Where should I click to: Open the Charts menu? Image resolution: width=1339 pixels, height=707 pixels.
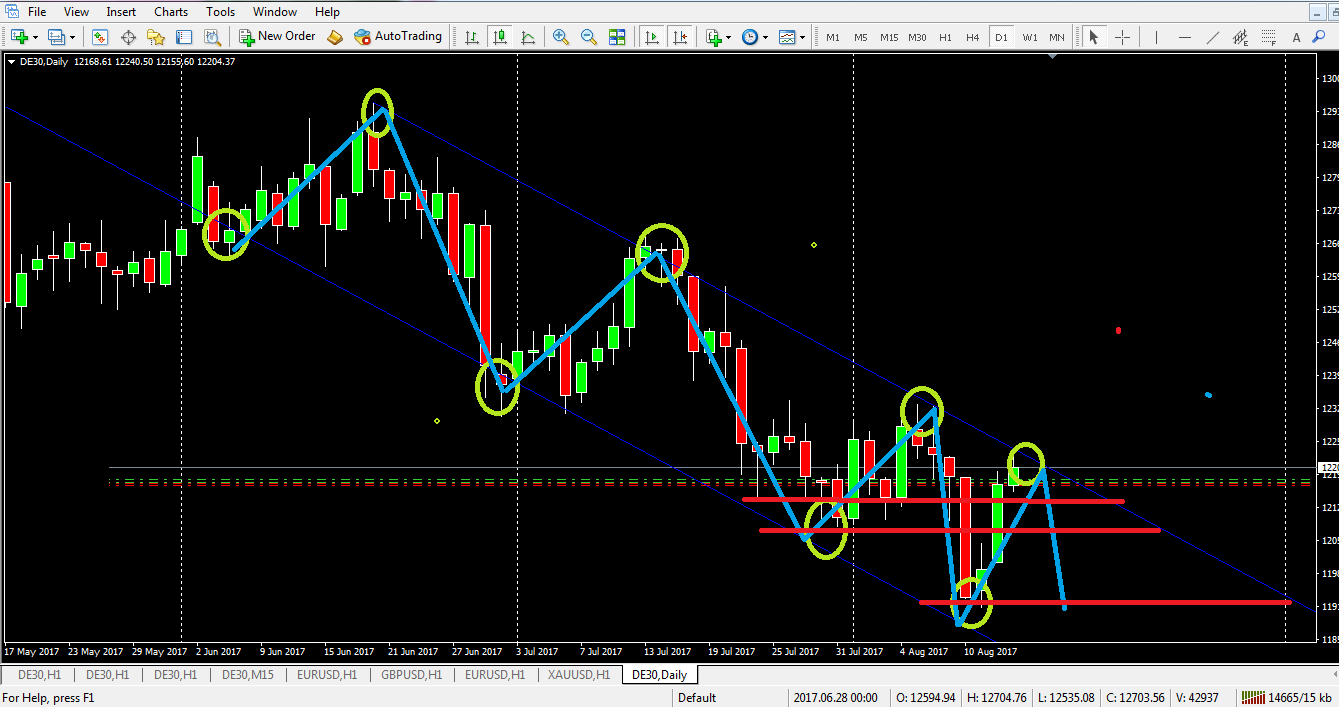(171, 12)
